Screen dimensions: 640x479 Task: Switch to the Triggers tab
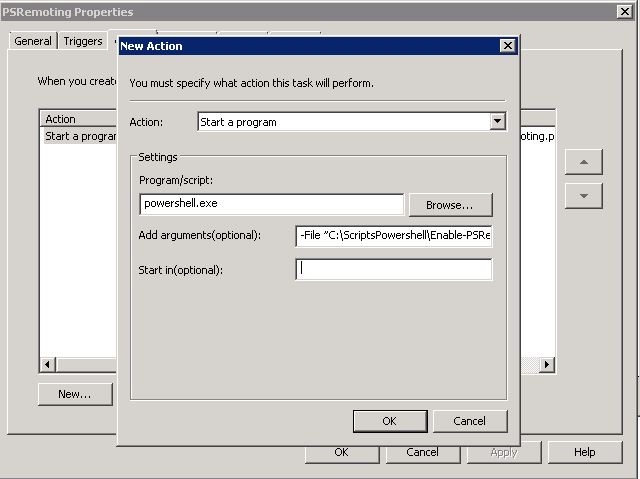[83, 41]
